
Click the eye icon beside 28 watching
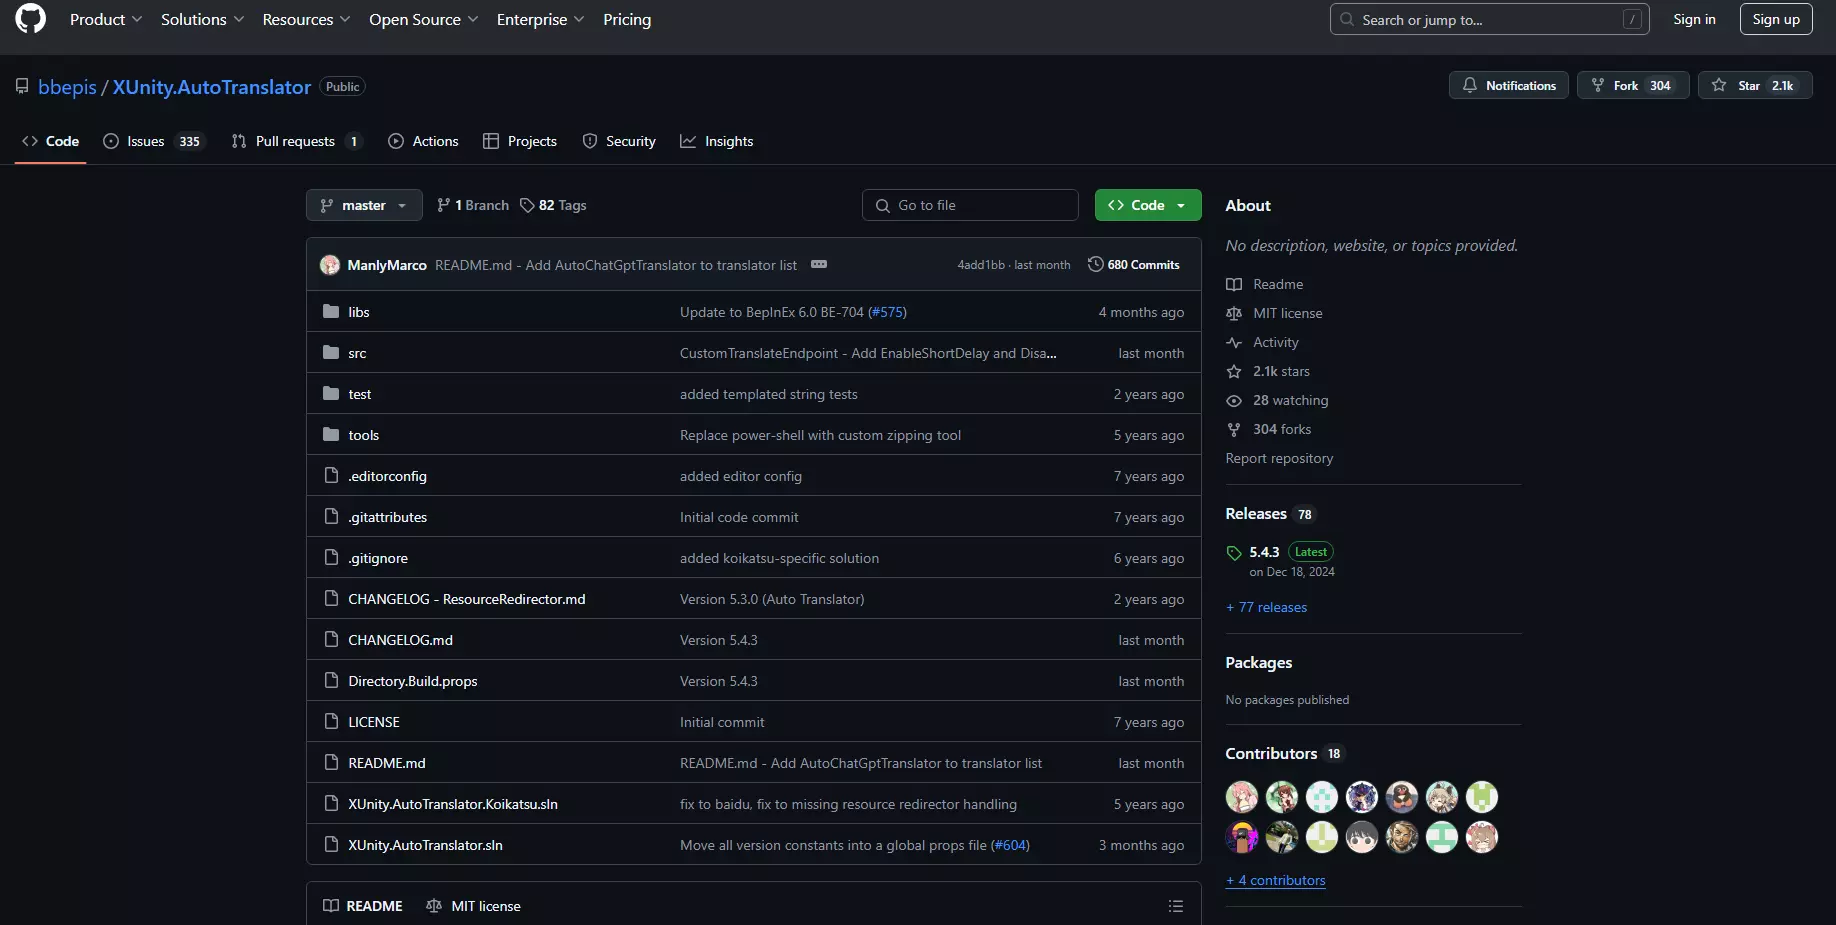[x=1234, y=400]
